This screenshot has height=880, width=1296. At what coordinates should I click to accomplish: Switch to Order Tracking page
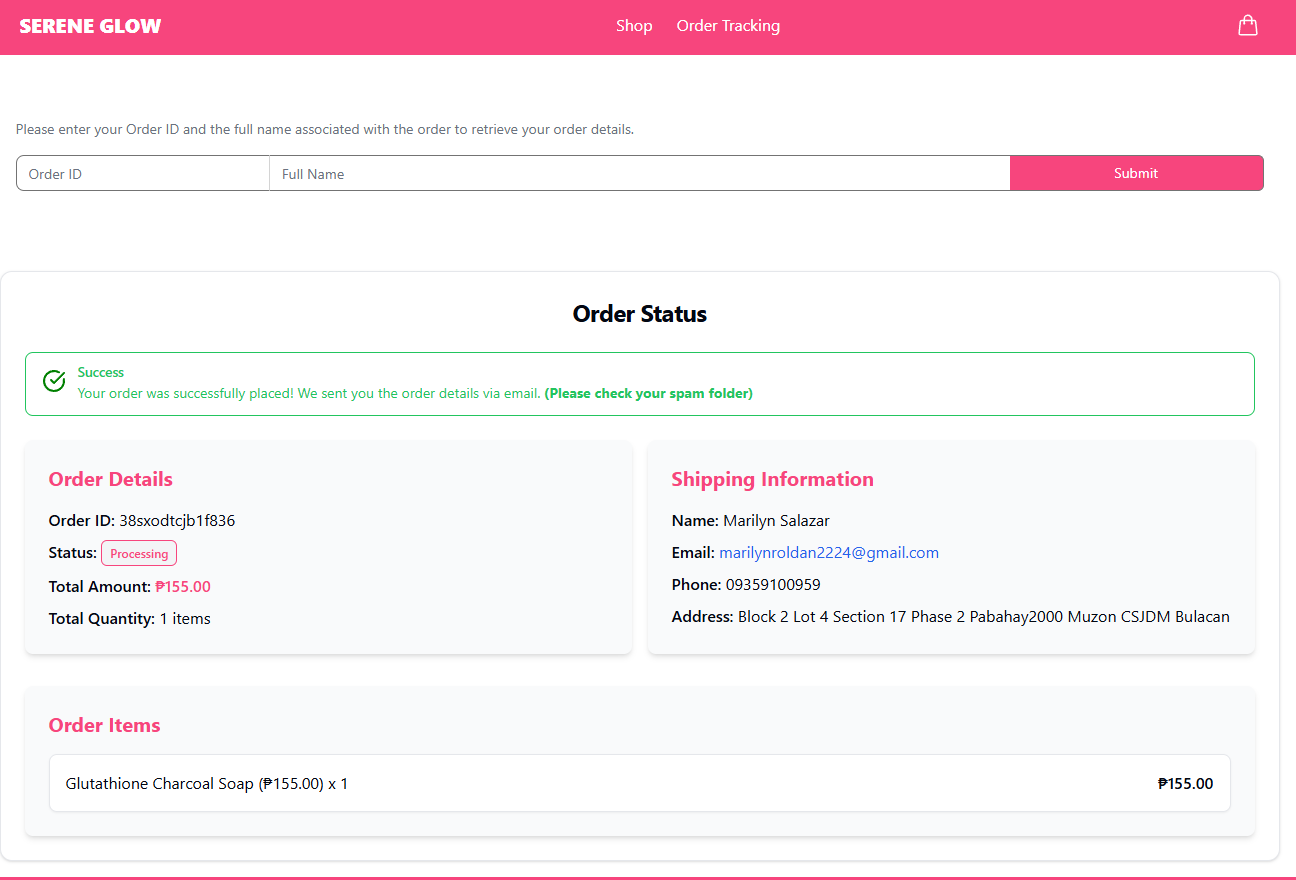(x=728, y=26)
